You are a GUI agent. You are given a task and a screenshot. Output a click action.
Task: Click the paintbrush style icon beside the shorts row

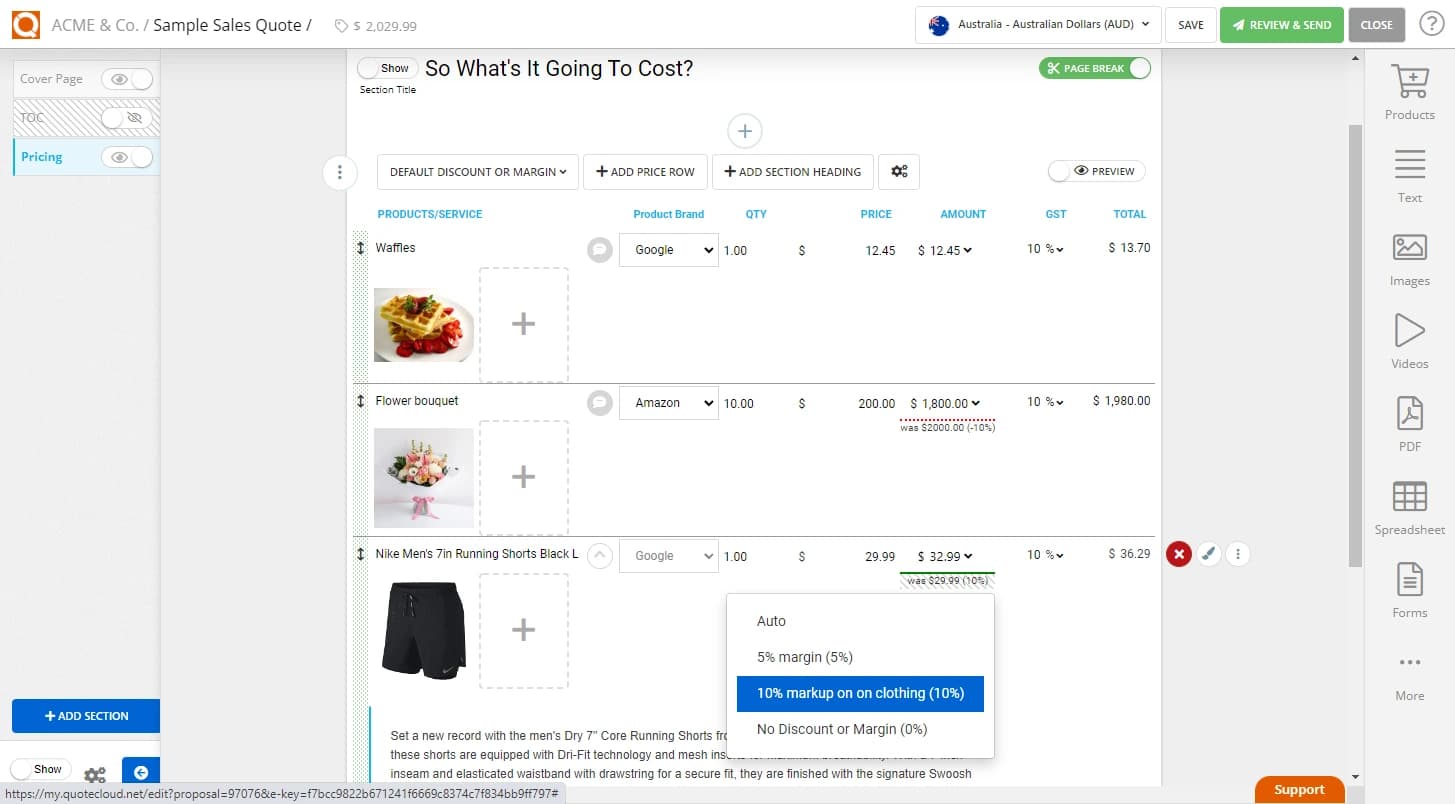[1208, 553]
